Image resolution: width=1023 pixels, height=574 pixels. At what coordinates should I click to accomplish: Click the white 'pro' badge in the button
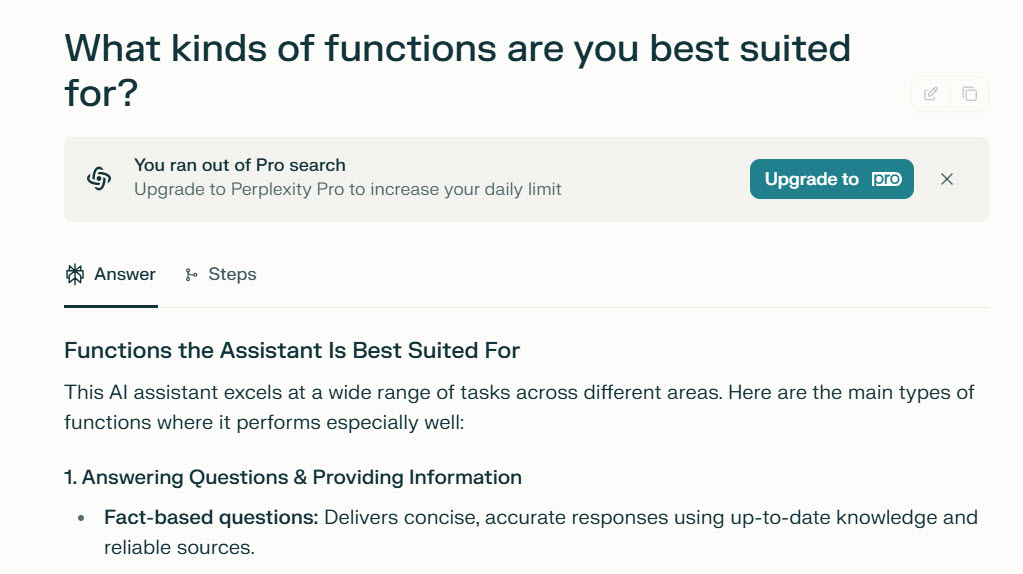[886, 179]
